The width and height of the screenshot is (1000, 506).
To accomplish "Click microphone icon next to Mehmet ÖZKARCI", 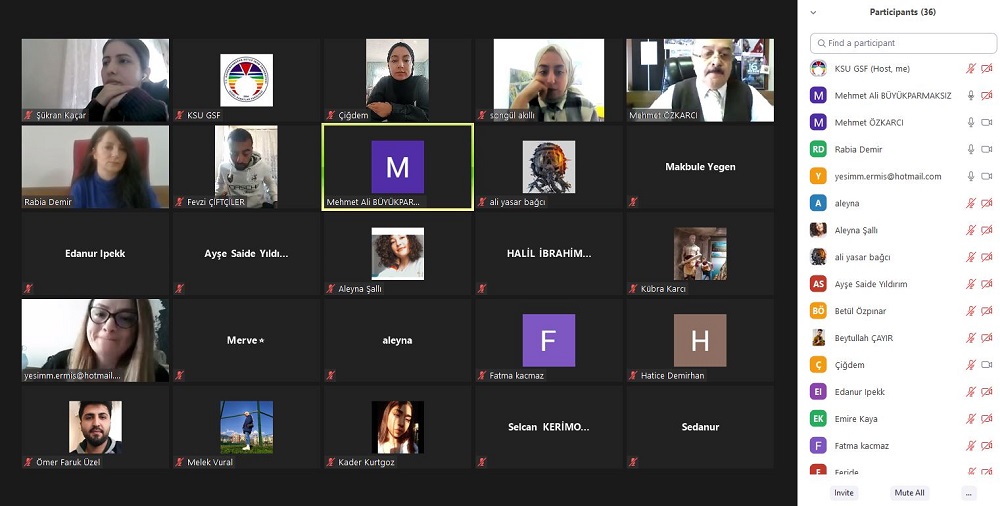I will click(970, 123).
